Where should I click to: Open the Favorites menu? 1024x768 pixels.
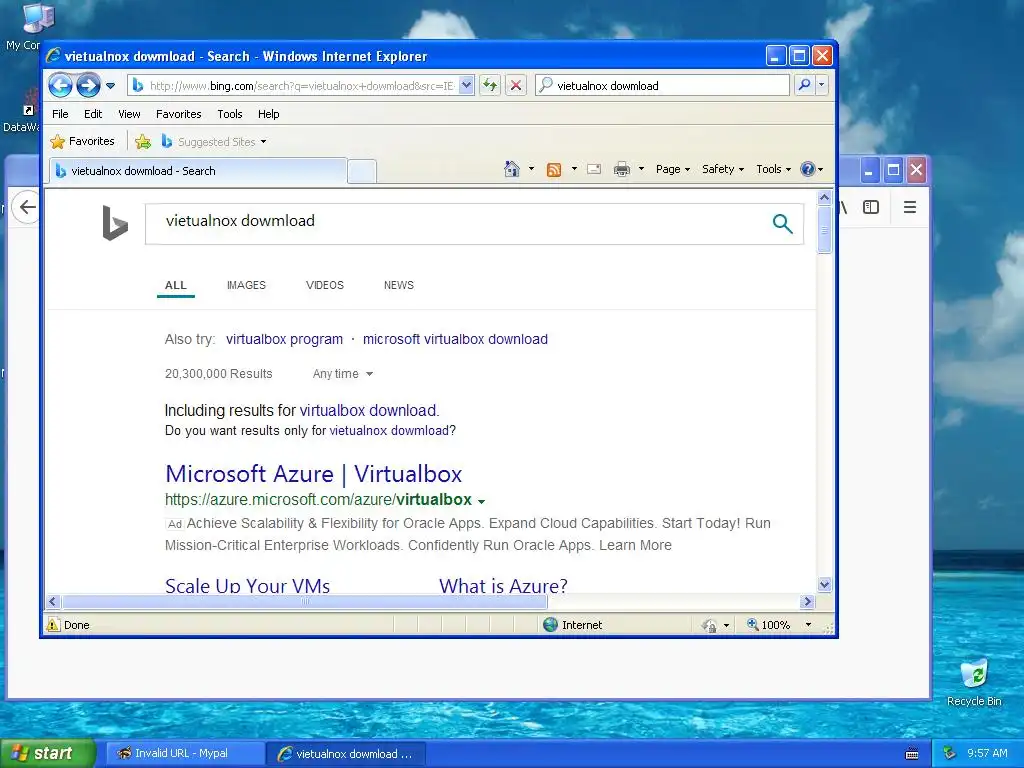(x=178, y=114)
